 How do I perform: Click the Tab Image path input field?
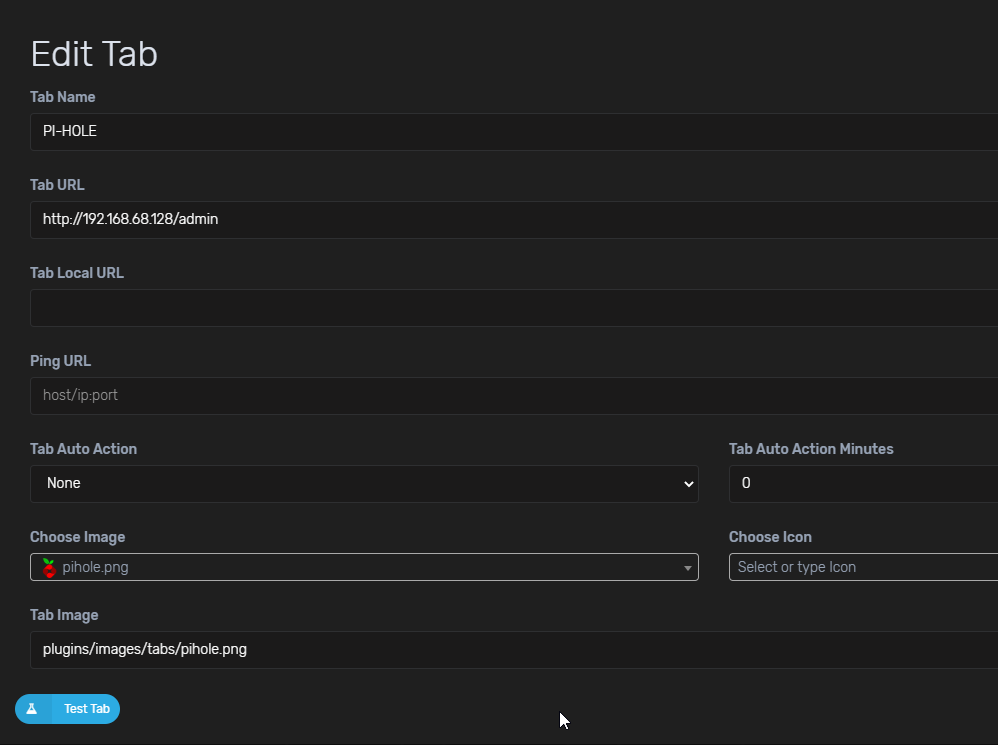point(514,650)
